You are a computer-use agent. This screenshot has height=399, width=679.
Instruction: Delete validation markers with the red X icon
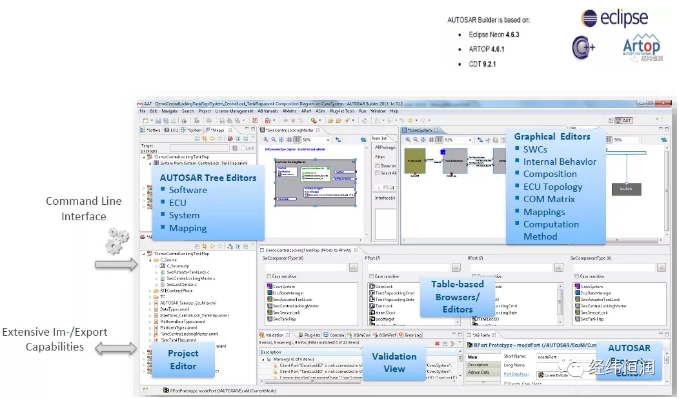437,344
